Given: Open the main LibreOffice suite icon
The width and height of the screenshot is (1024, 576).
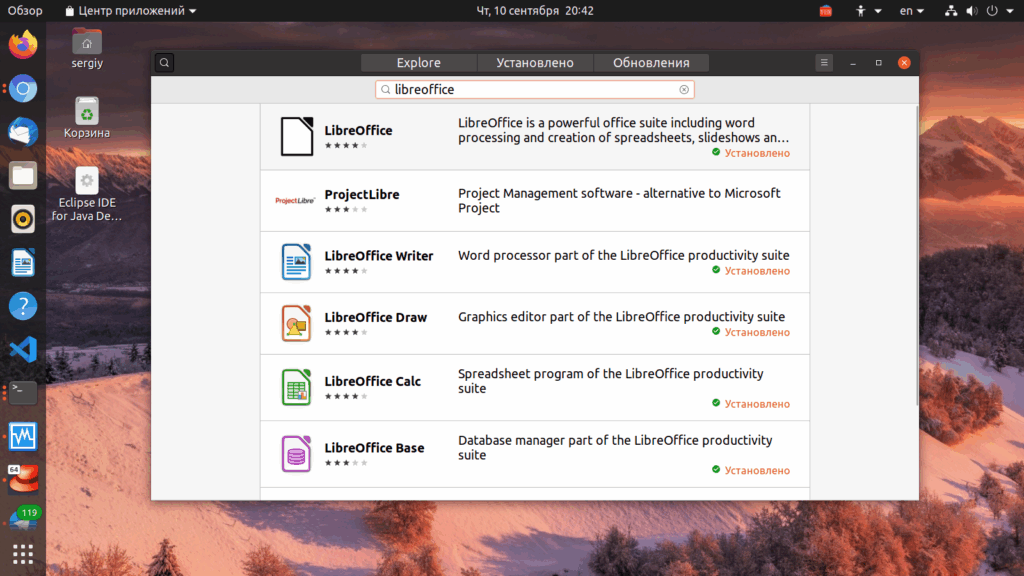Looking at the screenshot, I should [x=296, y=136].
